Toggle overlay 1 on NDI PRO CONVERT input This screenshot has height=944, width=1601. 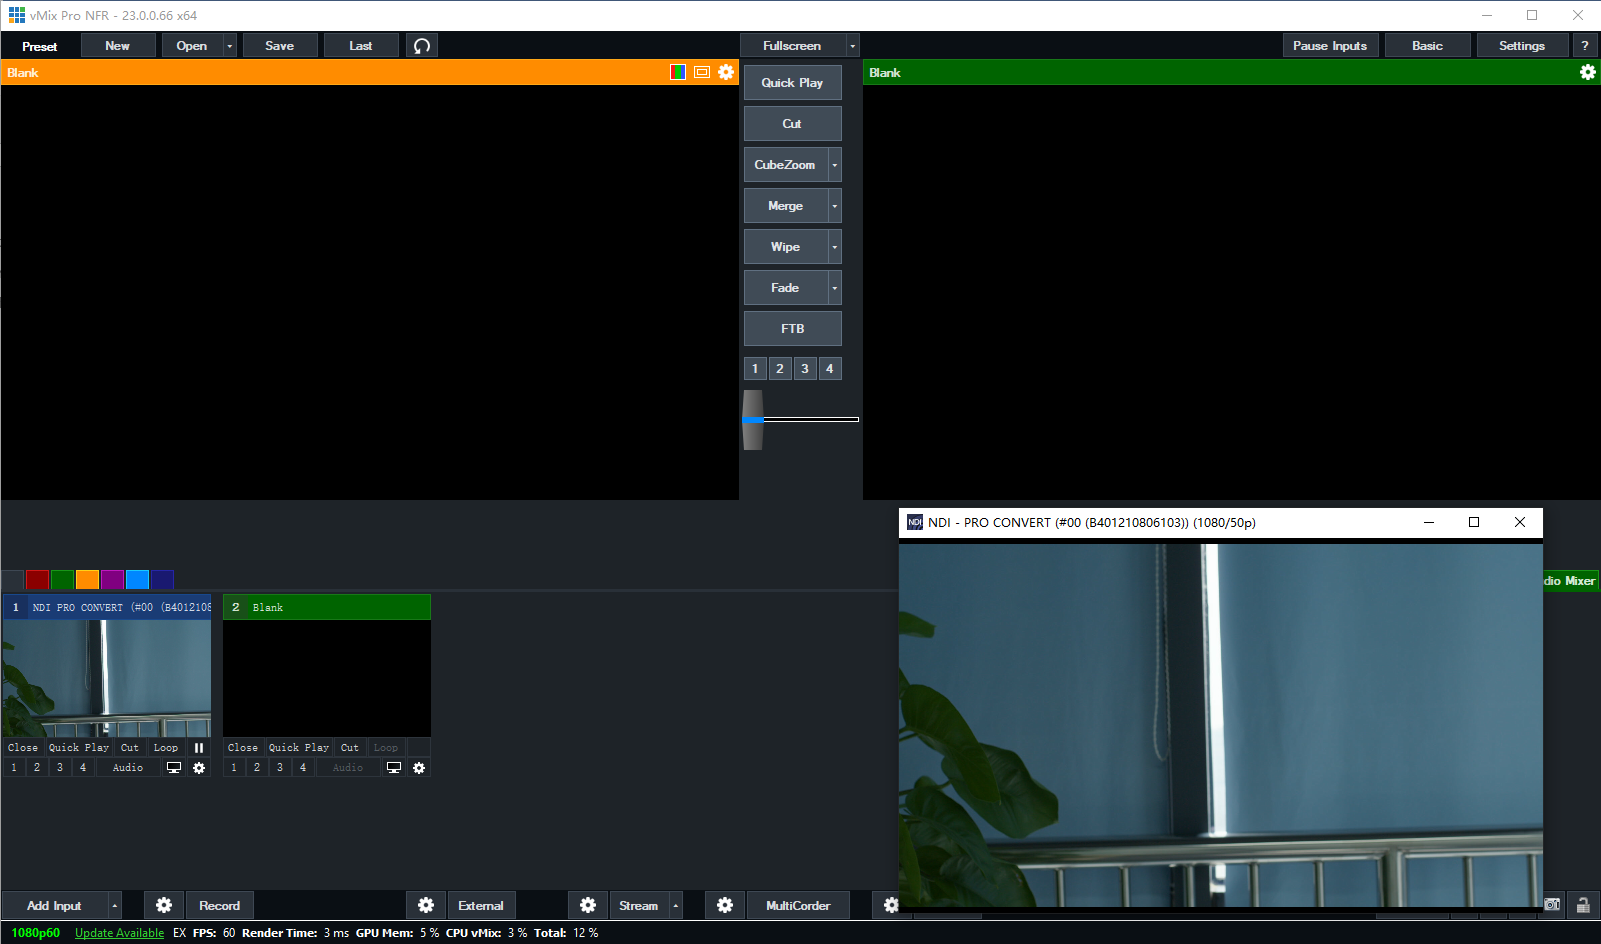click(14, 768)
